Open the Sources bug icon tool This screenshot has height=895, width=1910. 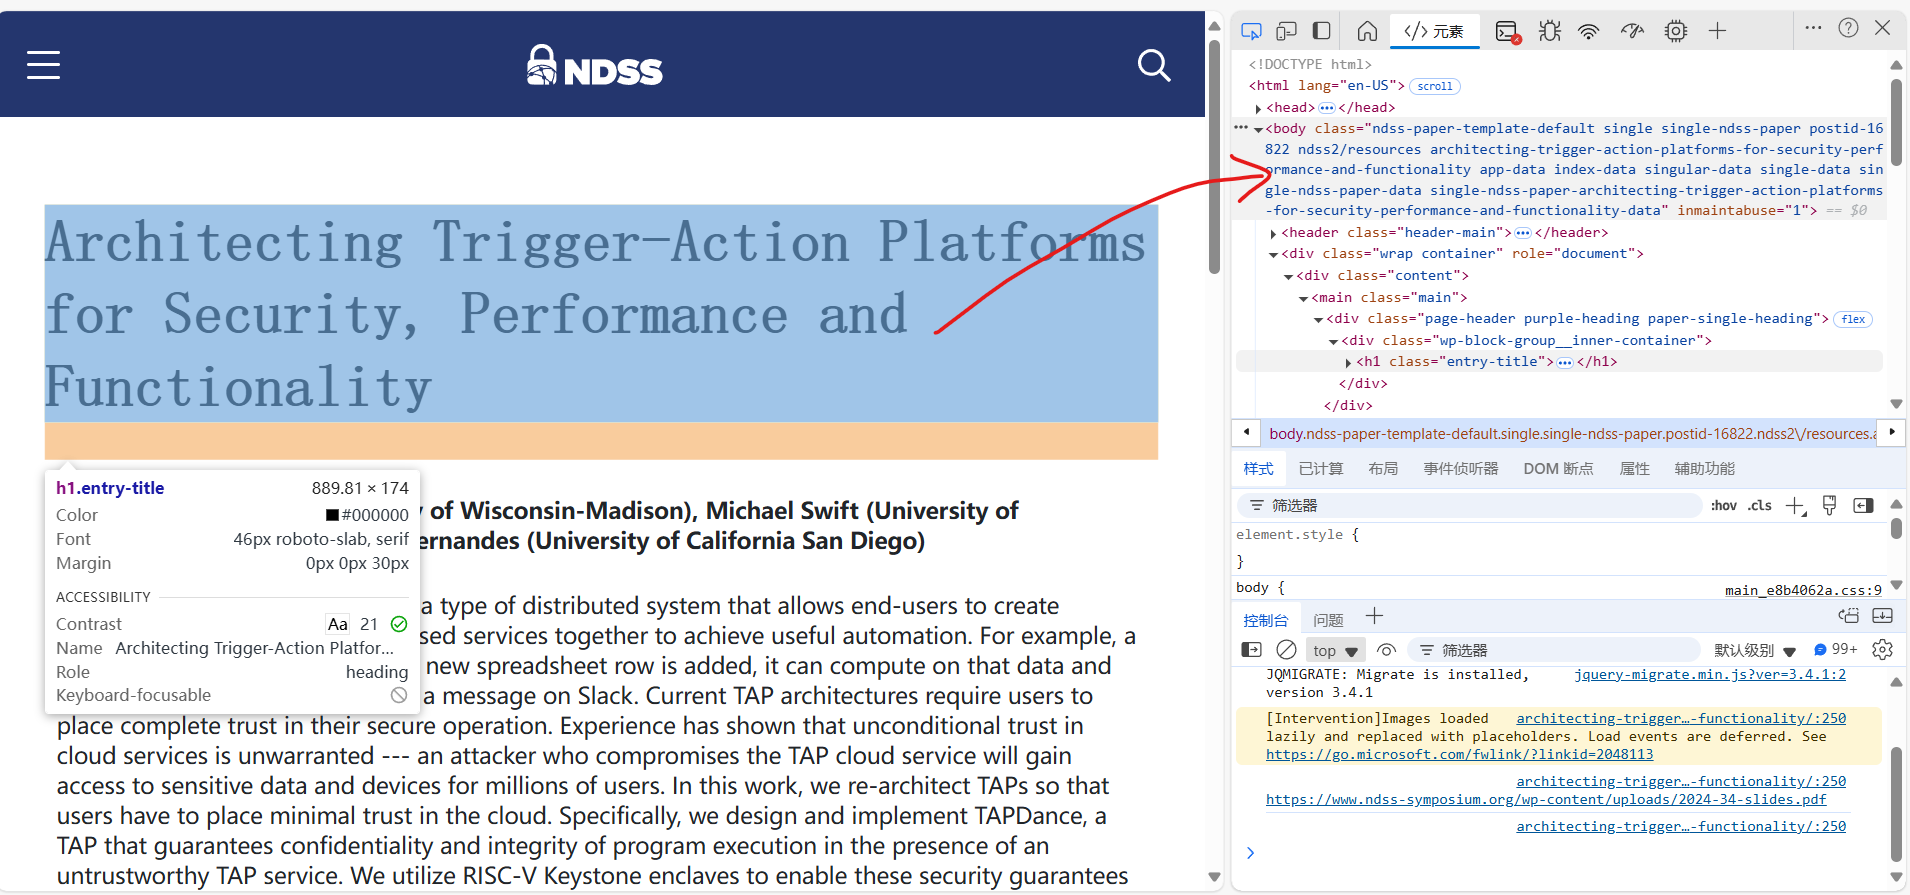1550,31
